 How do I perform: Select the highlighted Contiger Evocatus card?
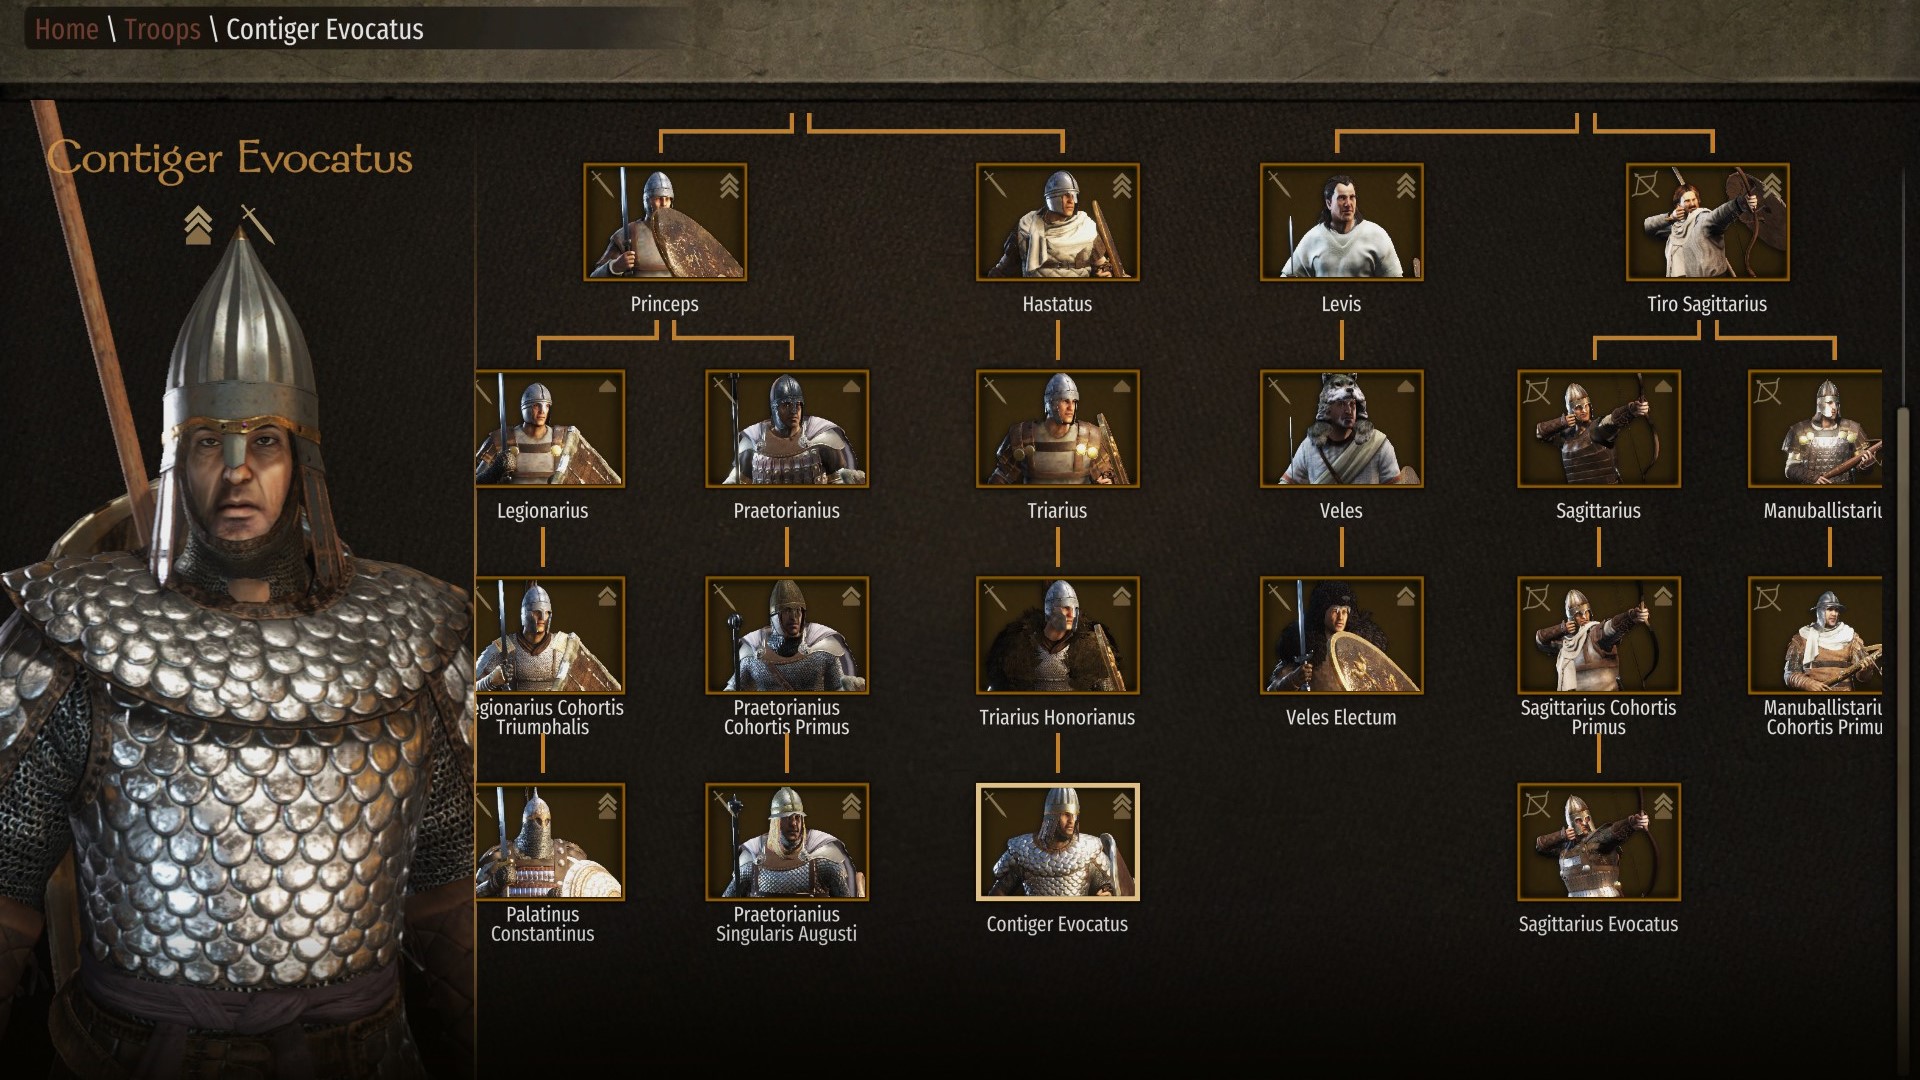[x=1057, y=842]
